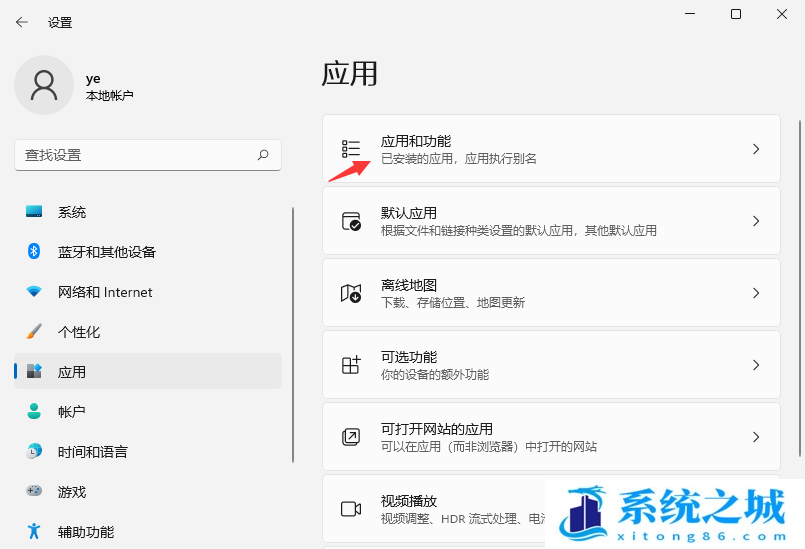The height and width of the screenshot is (549, 805).
Task: Expand 可选功能 chevron
Action: [756, 365]
